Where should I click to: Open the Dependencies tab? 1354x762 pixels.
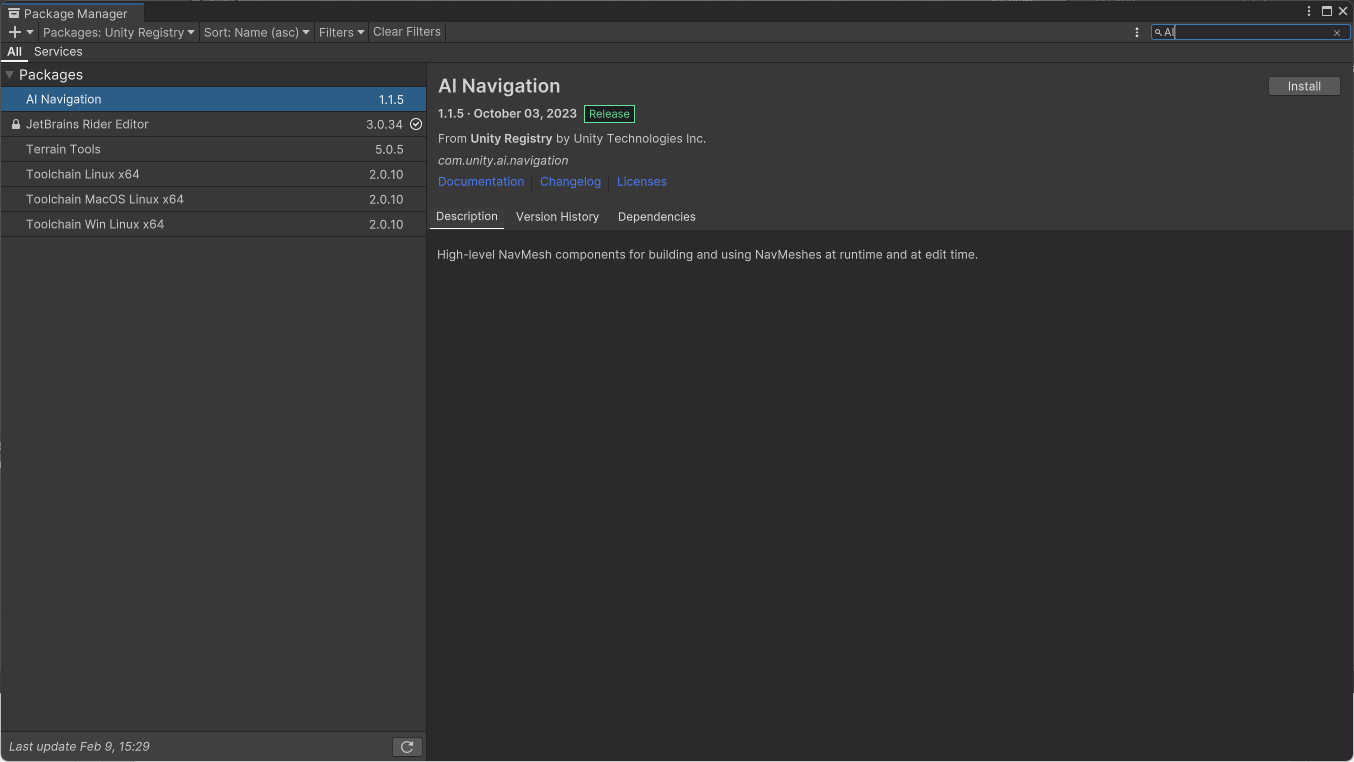657,217
